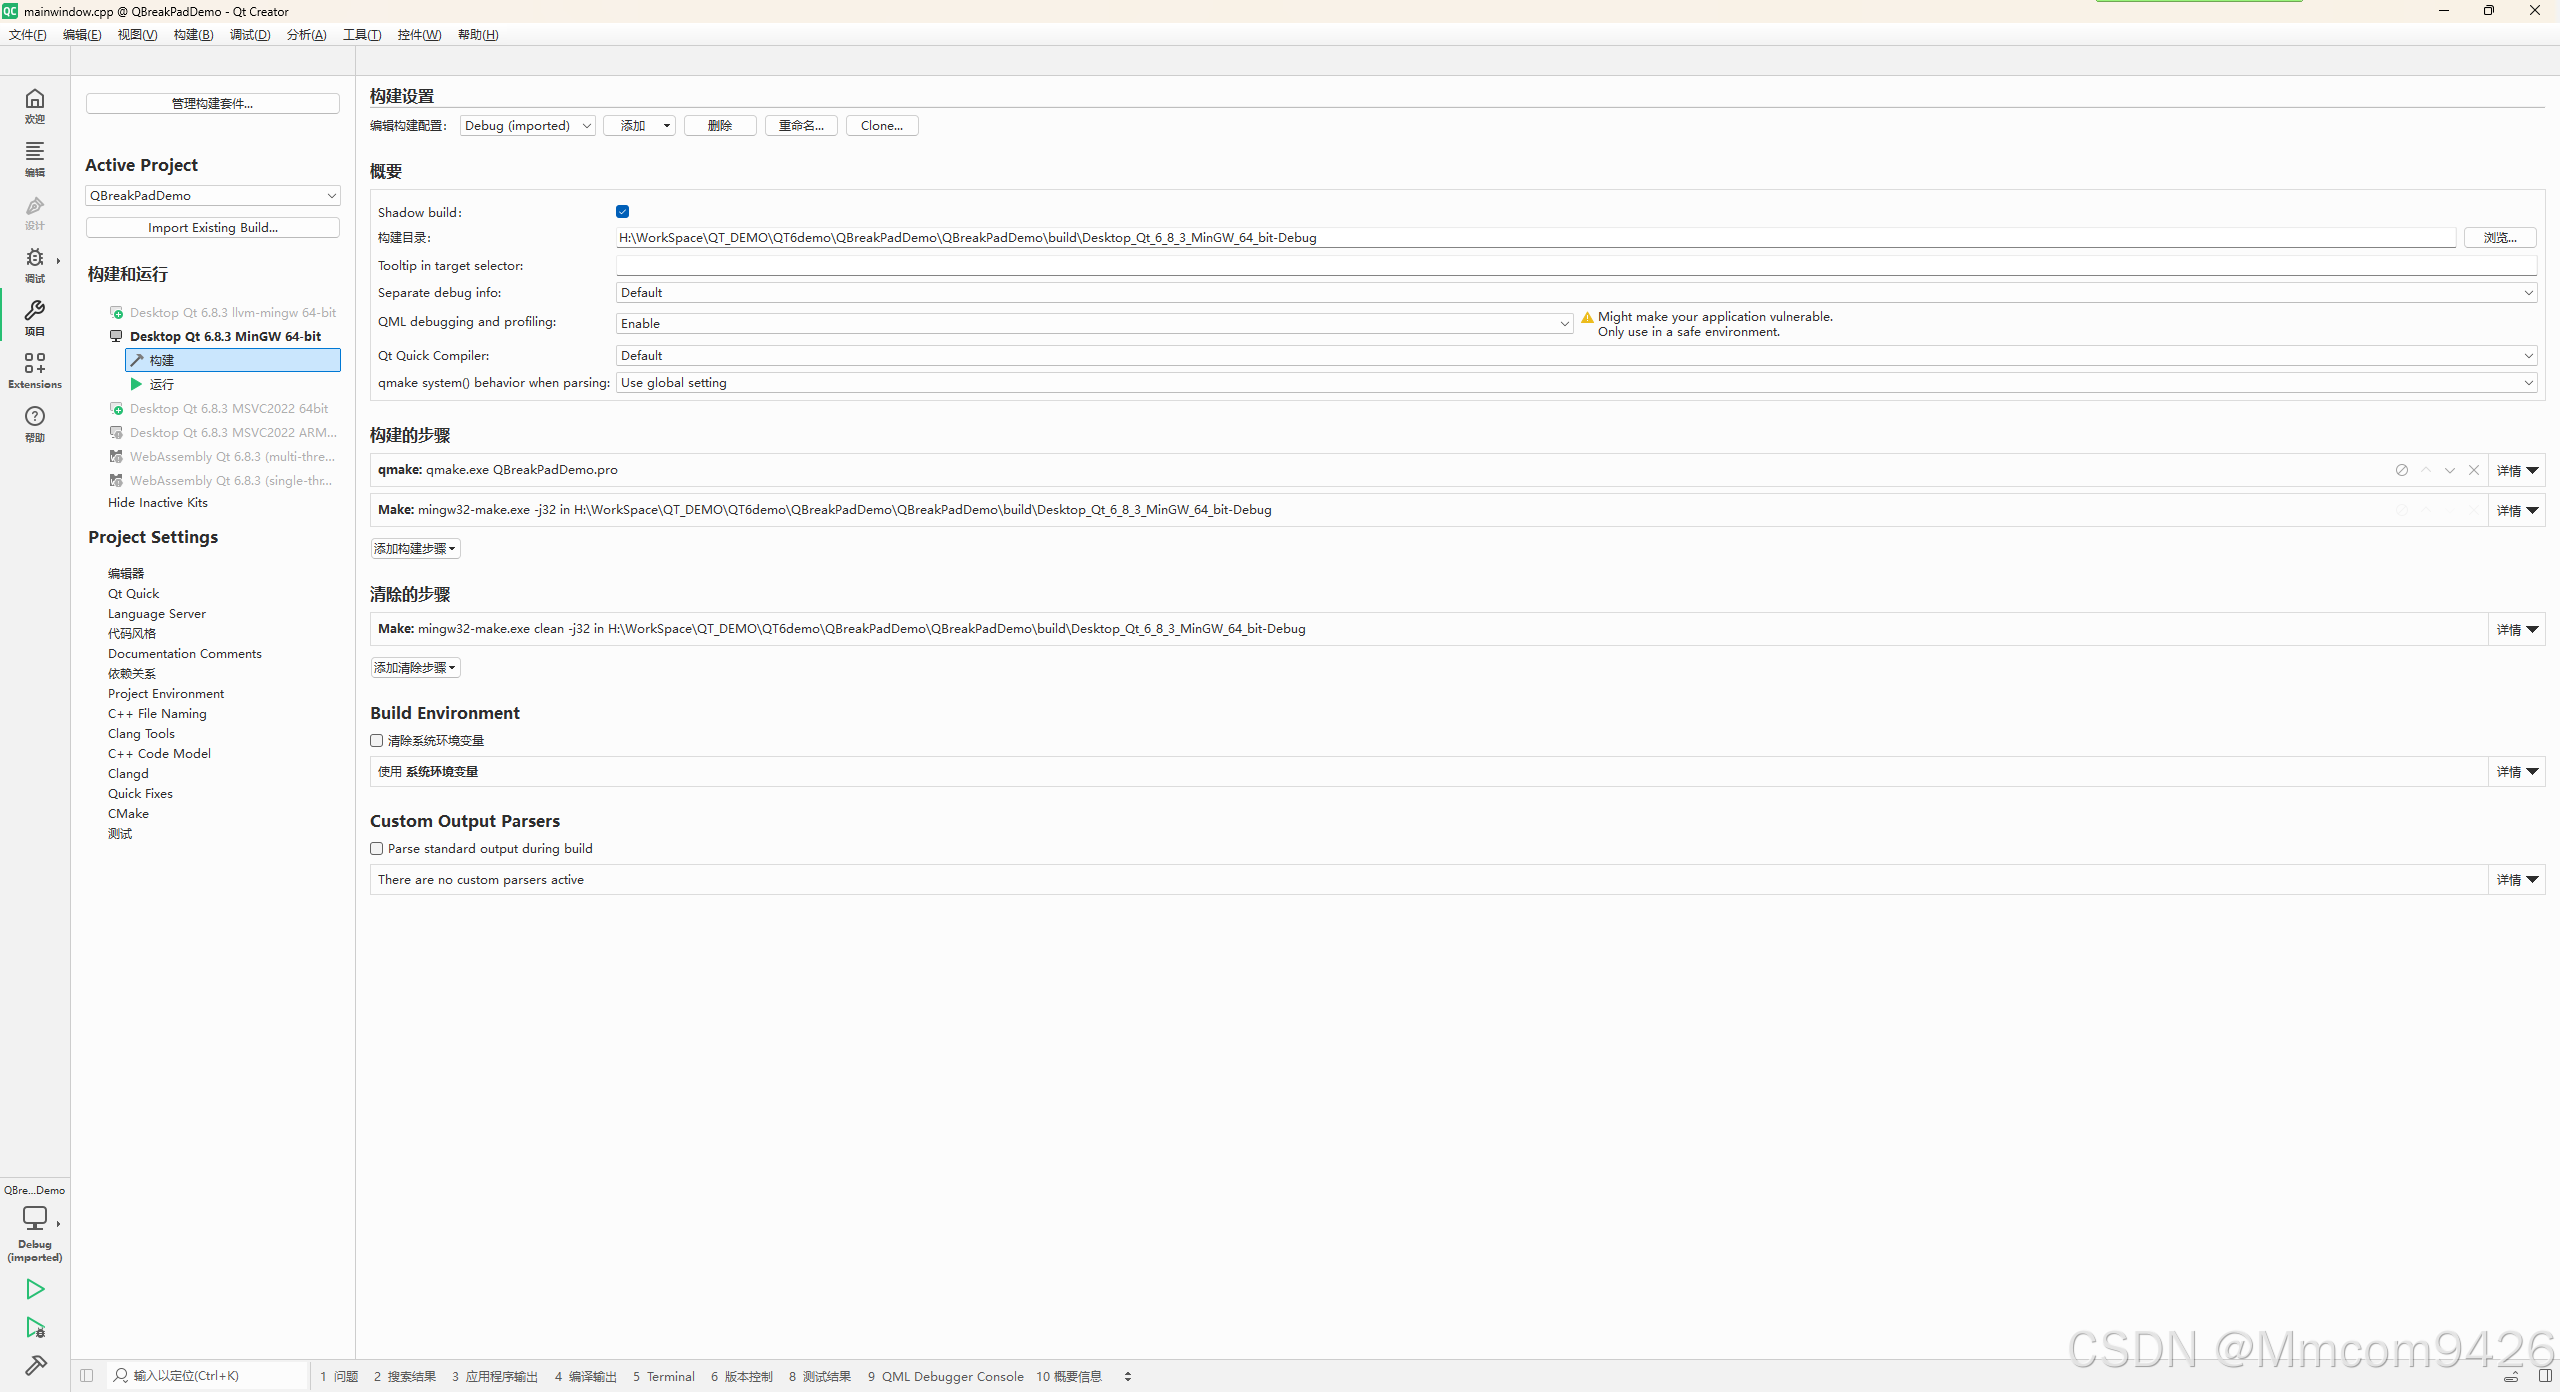Screen dimensions: 2560x1392
Task: Expand QML debugging and profiling dropdown
Action: [x=1094, y=324]
